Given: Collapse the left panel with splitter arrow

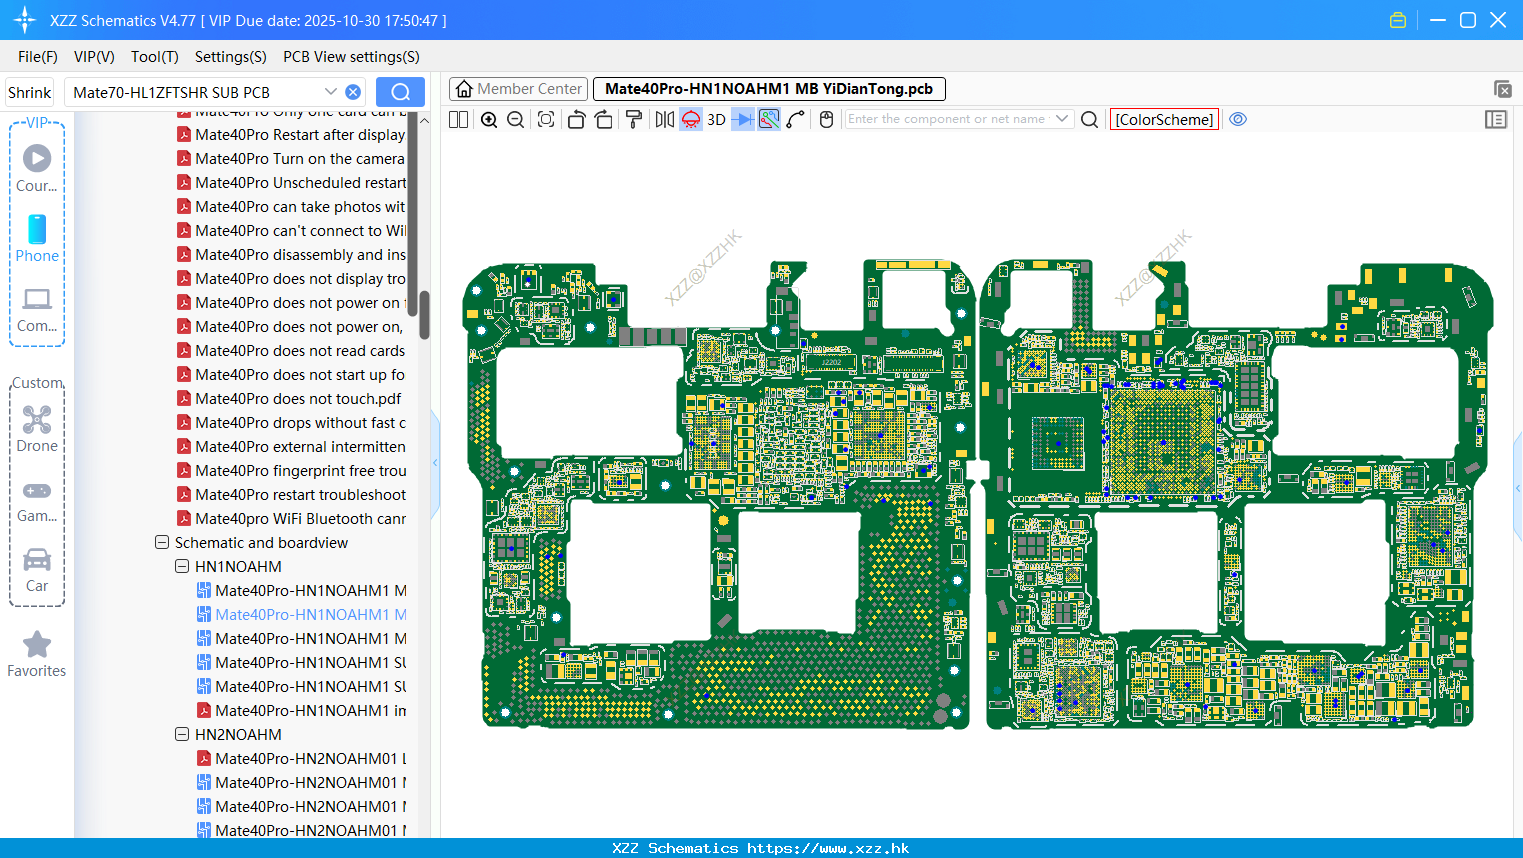Looking at the screenshot, I should click(x=435, y=462).
